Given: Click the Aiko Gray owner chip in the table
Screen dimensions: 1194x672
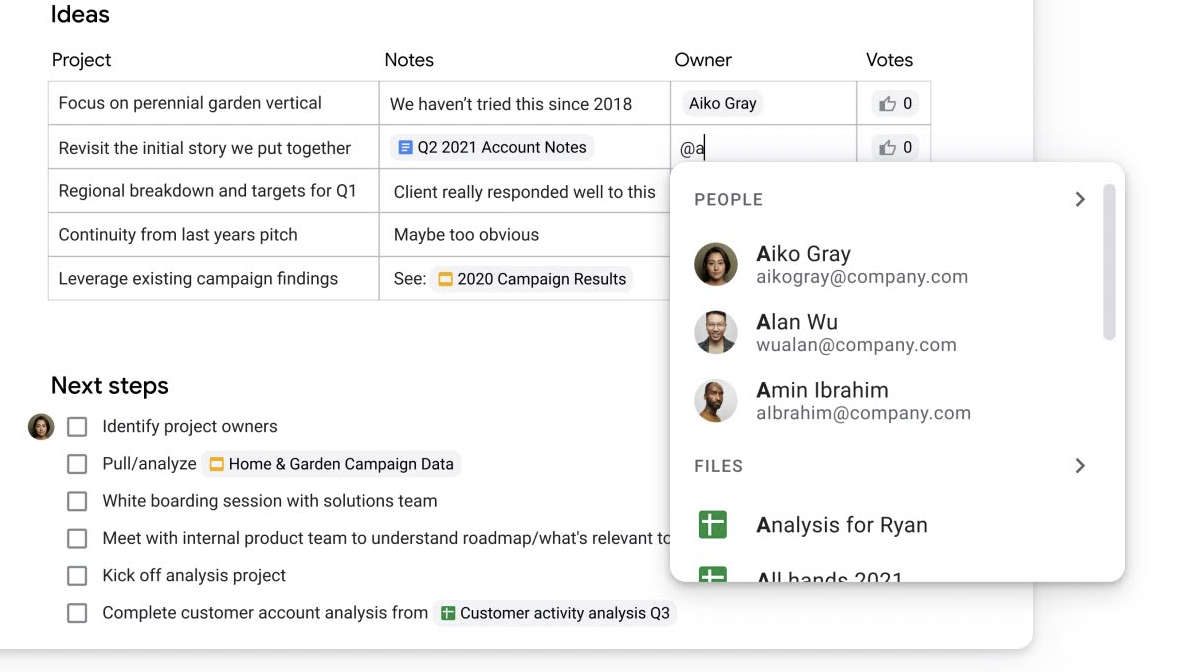Looking at the screenshot, I should click(721, 102).
